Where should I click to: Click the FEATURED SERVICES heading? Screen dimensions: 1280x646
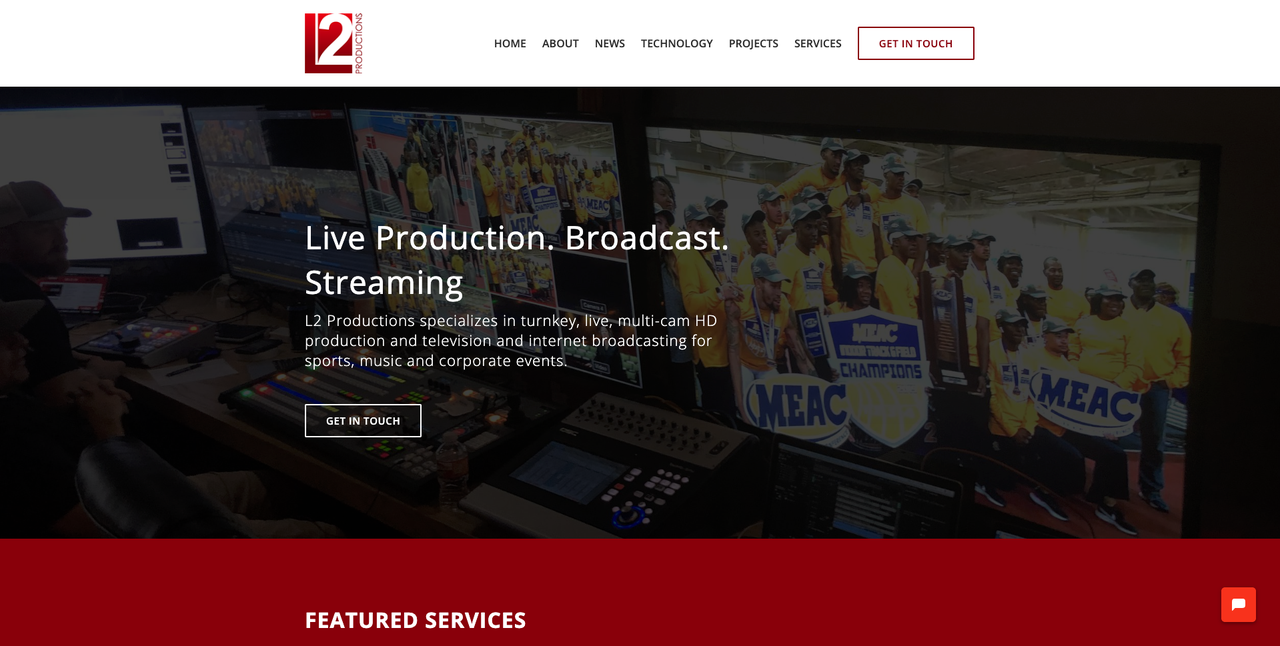(416, 620)
